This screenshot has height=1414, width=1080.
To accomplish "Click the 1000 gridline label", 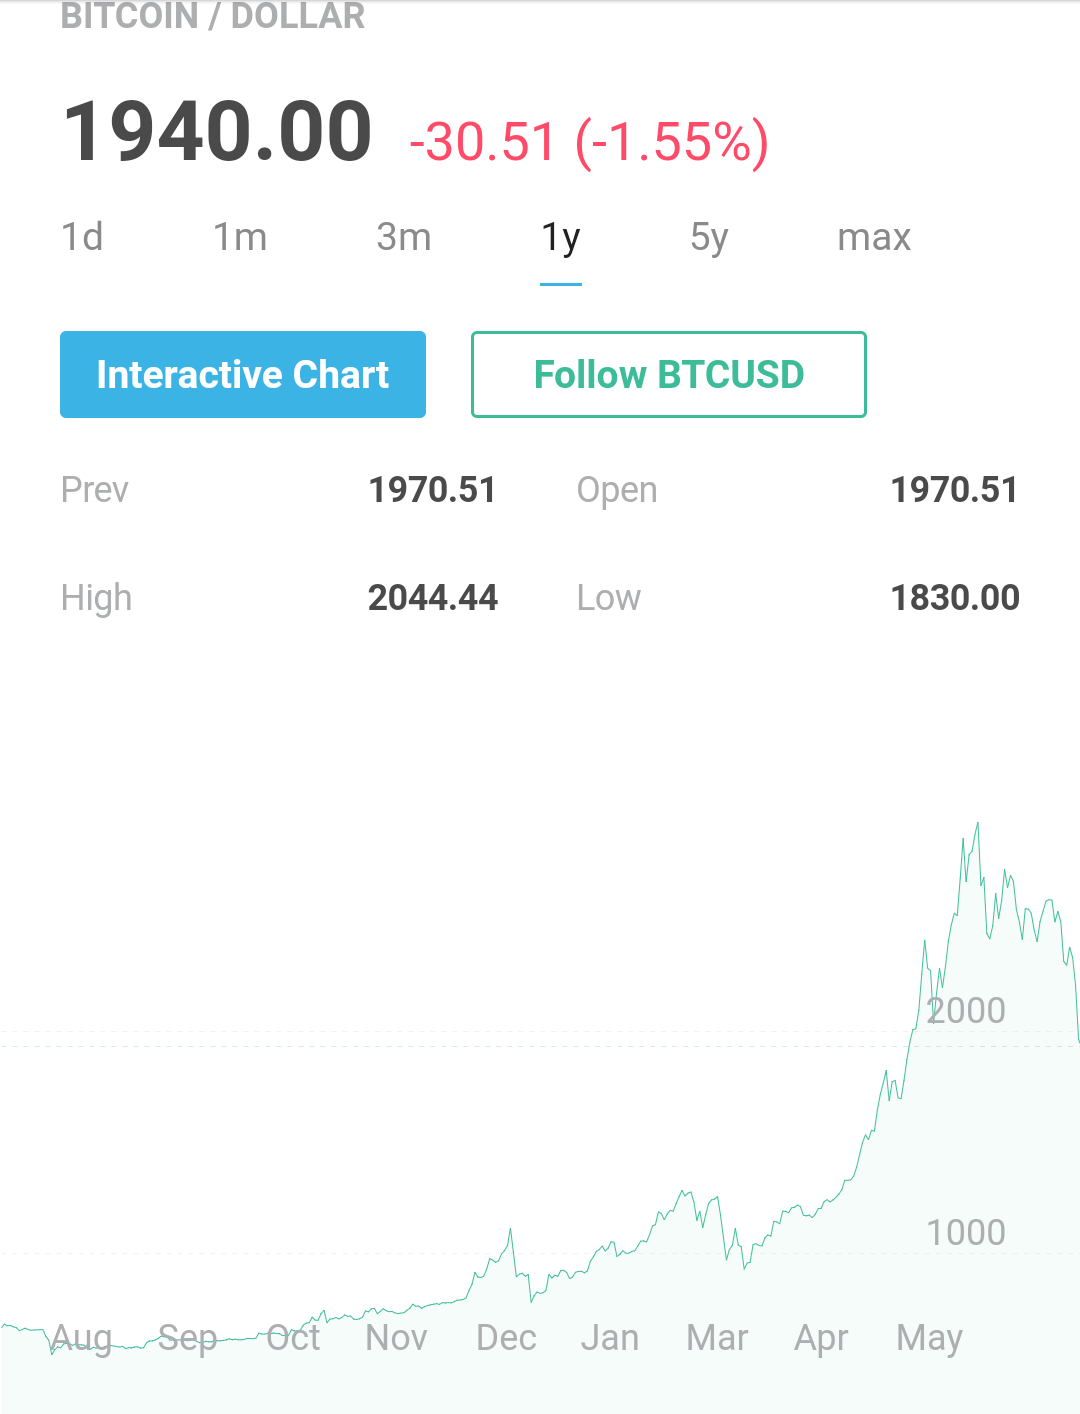I will click(x=966, y=1232).
